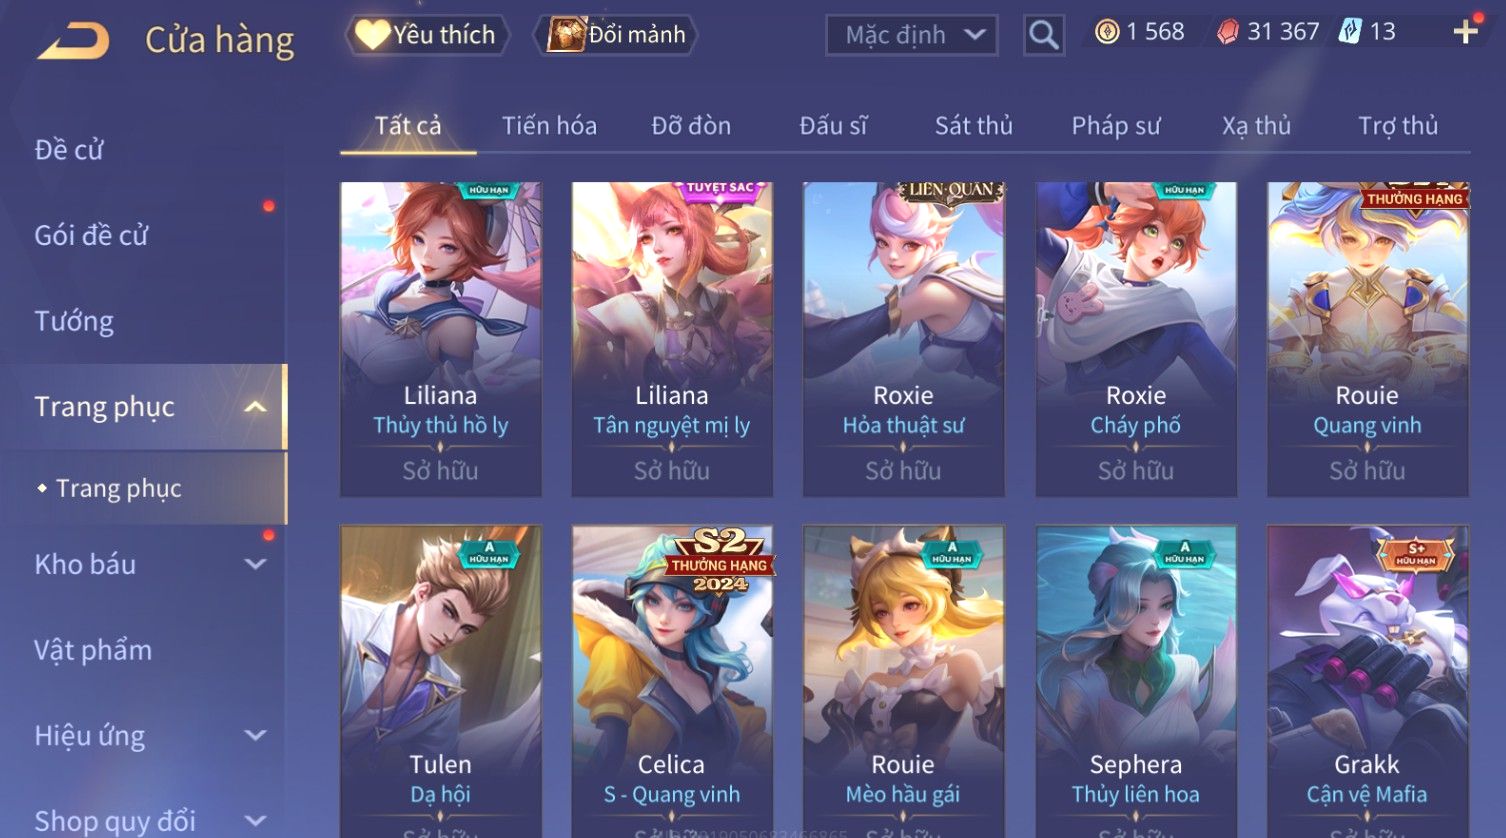Image resolution: width=1506 pixels, height=838 pixels.
Task: Open the Mặc định sort dropdown
Action: [911, 35]
